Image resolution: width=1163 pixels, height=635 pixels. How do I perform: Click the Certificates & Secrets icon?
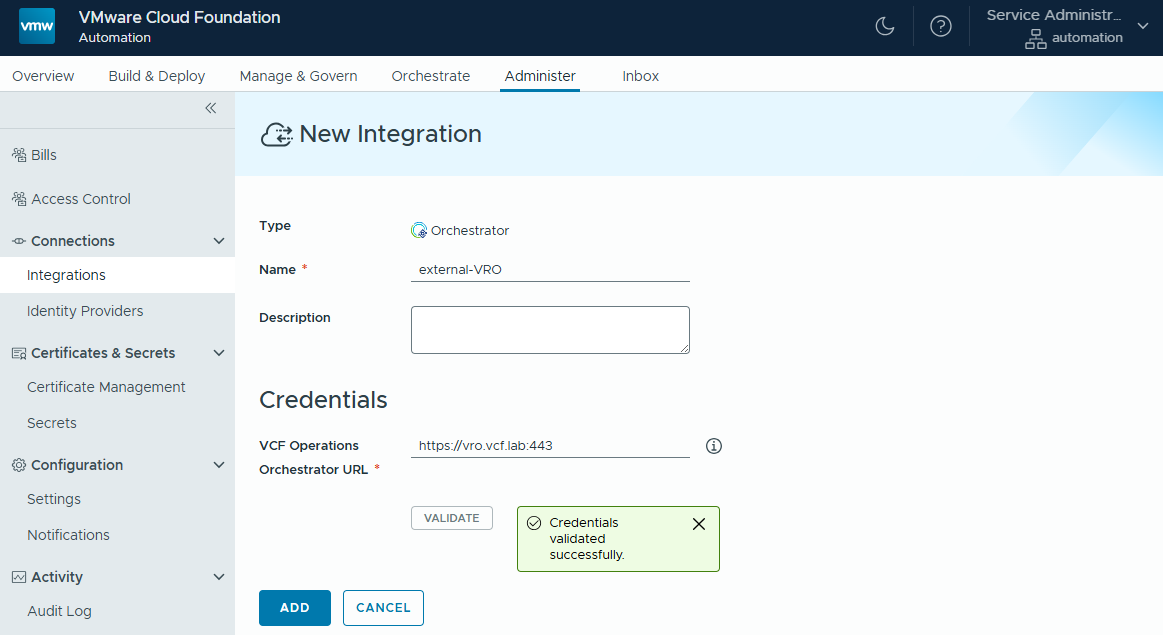tap(19, 353)
